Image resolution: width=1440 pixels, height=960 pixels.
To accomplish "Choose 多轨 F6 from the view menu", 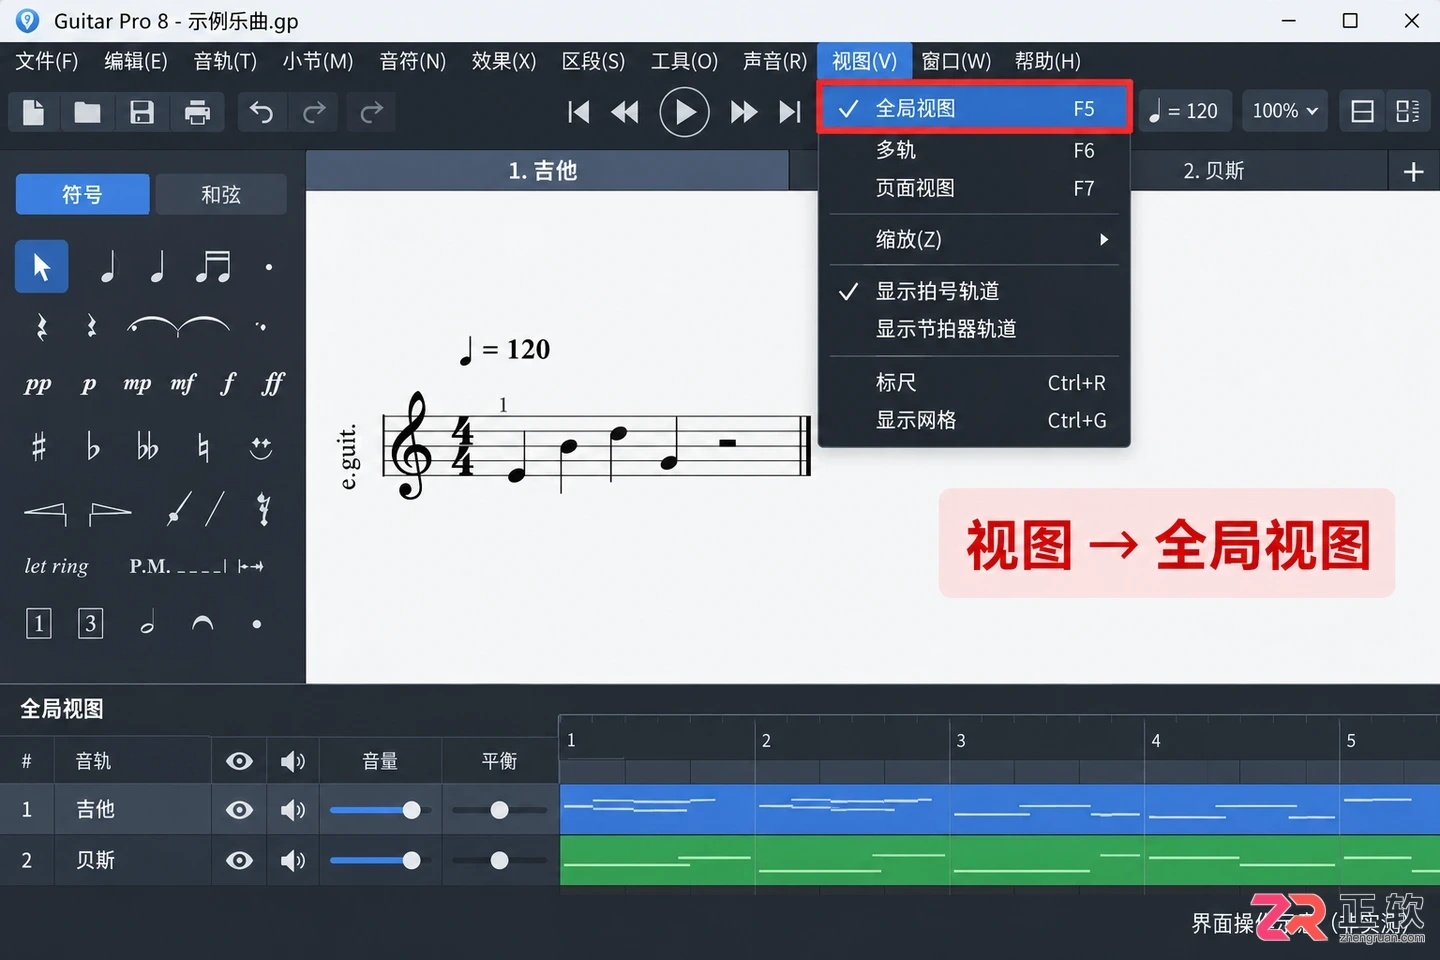I will pyautogui.click(x=974, y=150).
